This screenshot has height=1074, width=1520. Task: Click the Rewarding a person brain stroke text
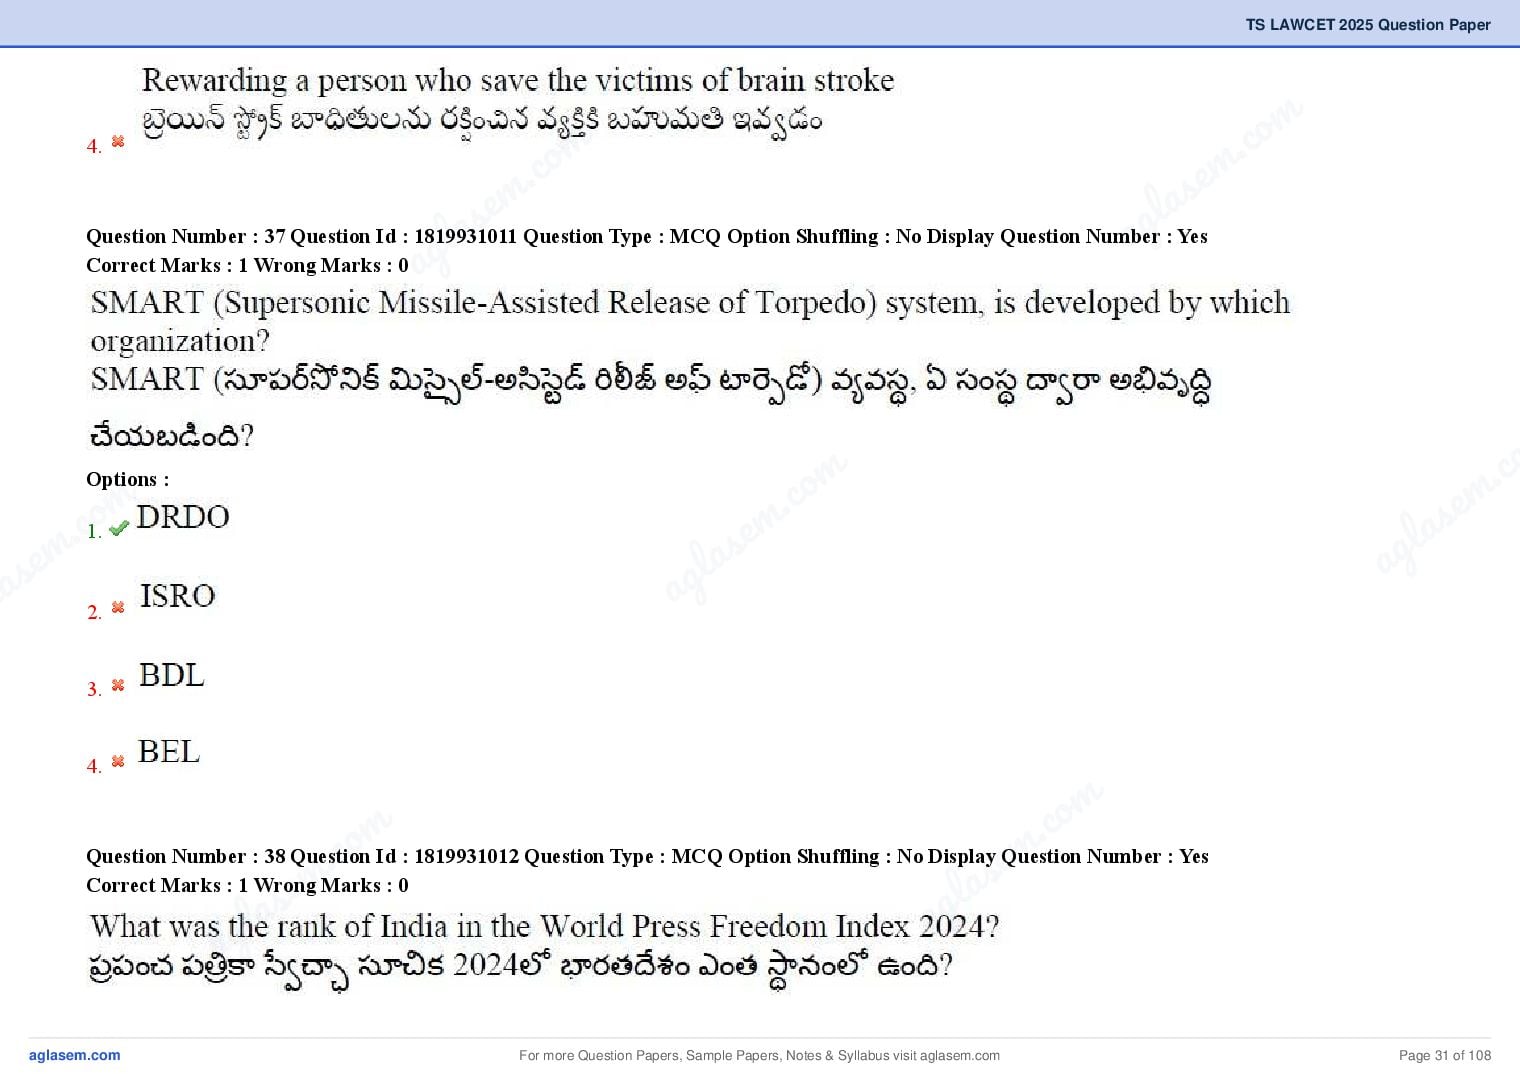point(518,80)
